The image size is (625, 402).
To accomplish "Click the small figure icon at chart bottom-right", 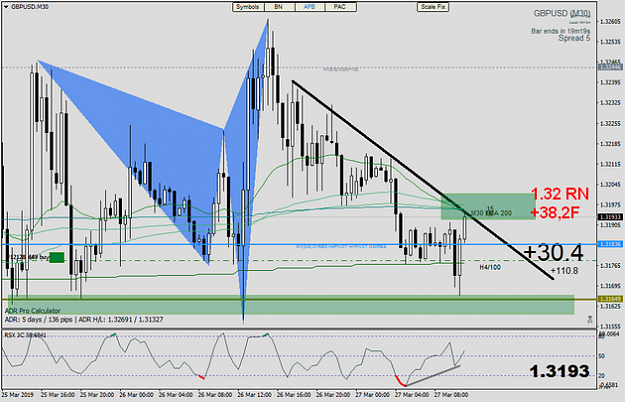I will pos(590,319).
